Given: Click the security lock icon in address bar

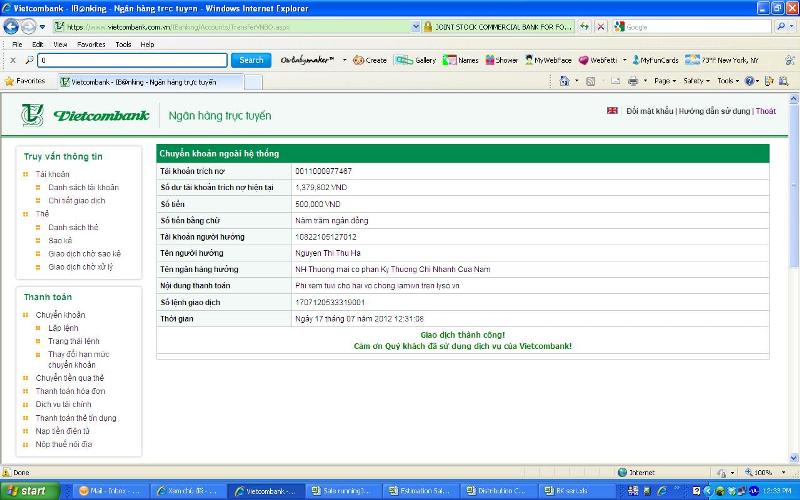Looking at the screenshot, I should 428,27.
